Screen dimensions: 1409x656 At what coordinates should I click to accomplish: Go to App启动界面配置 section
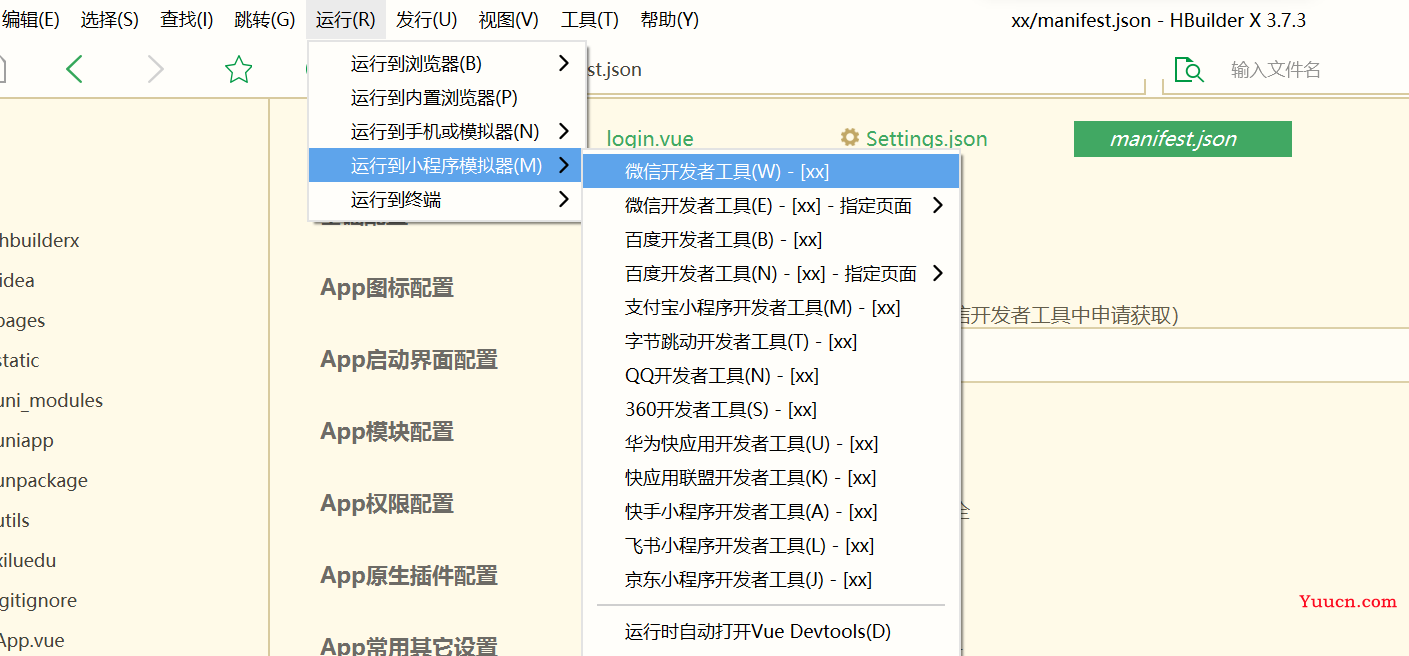tap(409, 360)
